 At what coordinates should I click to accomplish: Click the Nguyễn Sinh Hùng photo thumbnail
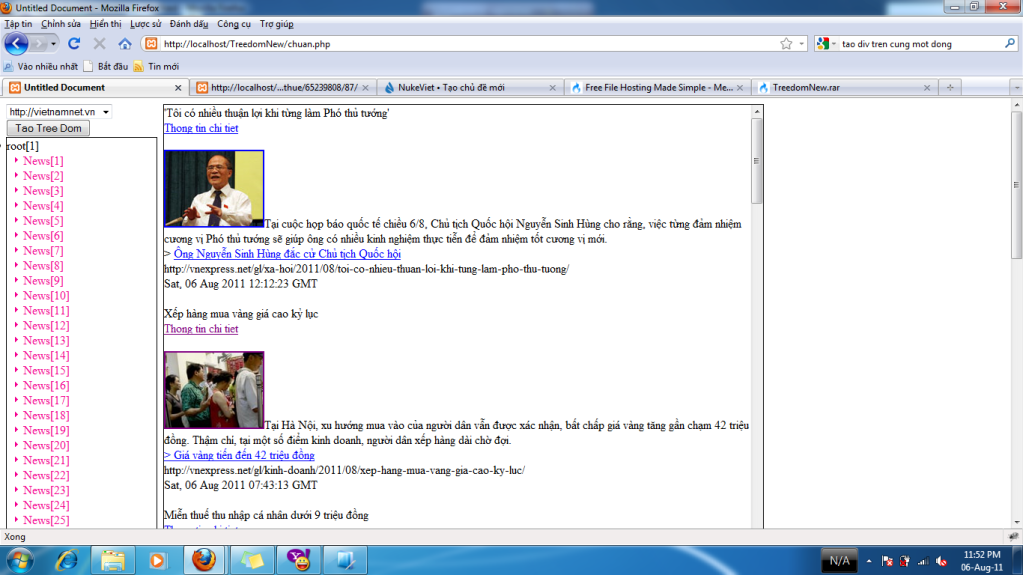click(x=214, y=189)
